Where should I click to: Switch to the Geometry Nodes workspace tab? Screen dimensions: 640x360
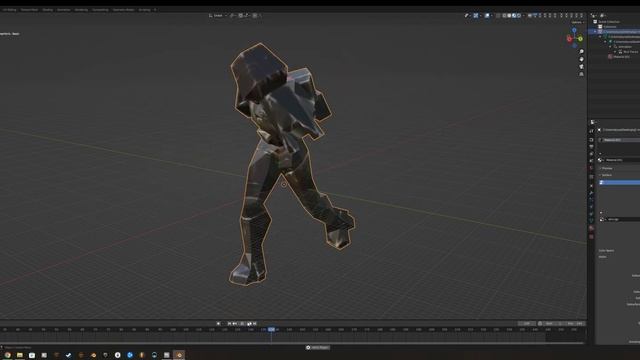(x=123, y=10)
